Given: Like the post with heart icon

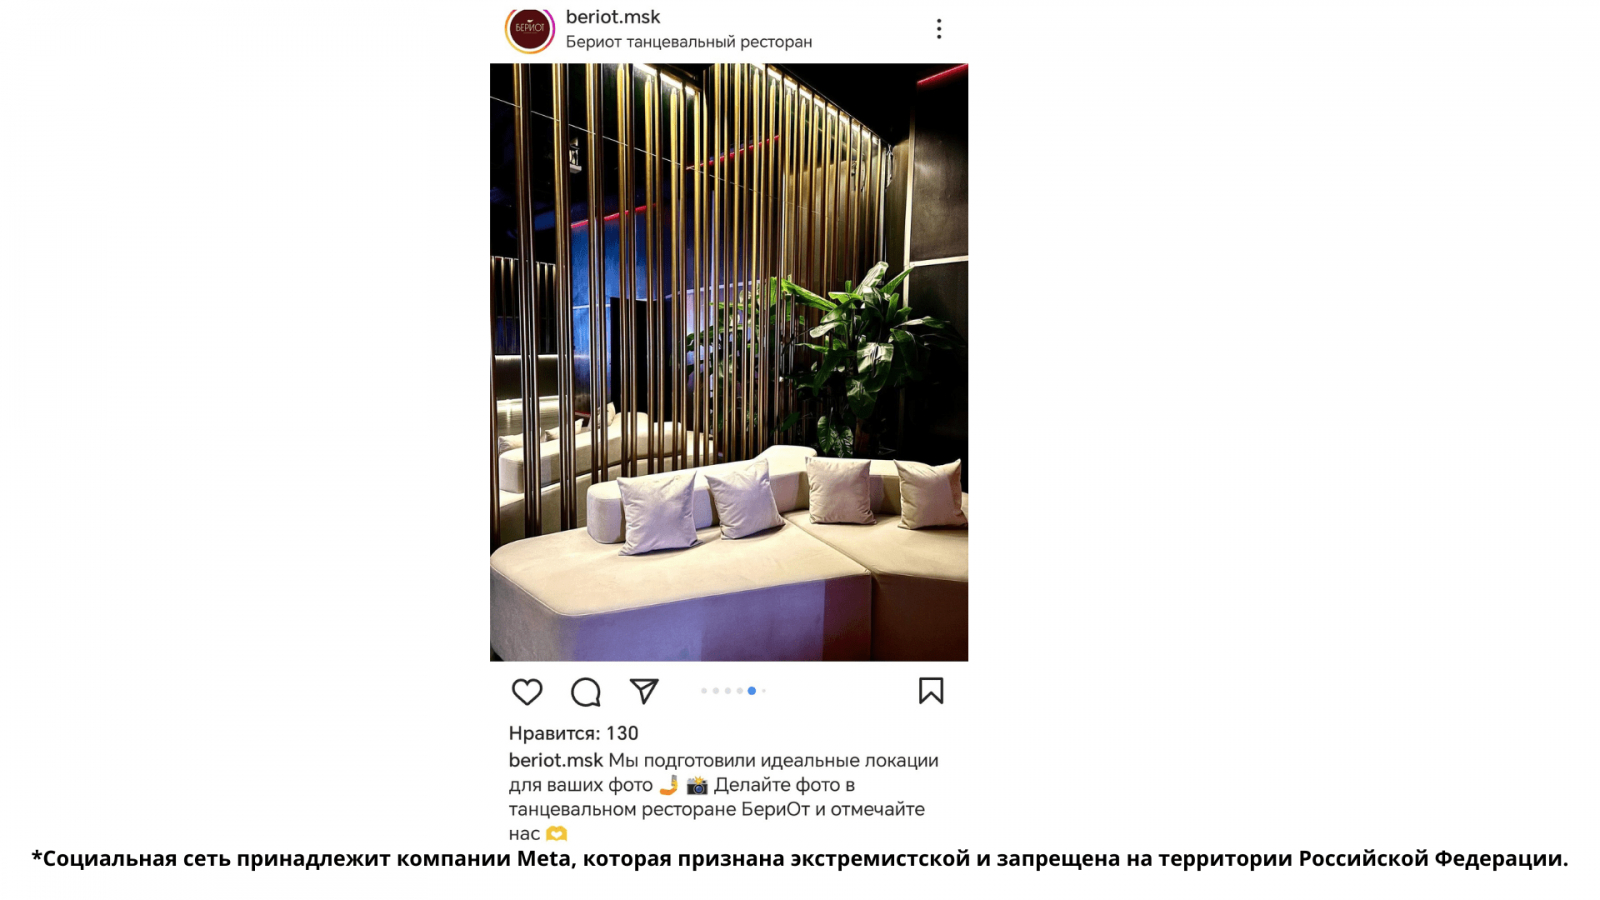Looking at the screenshot, I should (527, 691).
